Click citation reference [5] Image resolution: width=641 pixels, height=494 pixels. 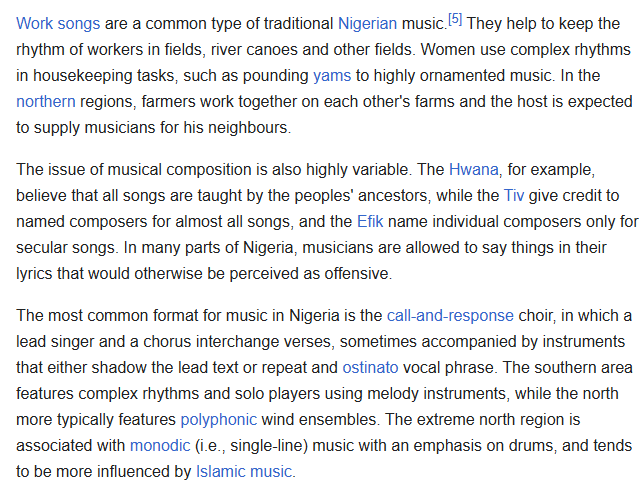click(455, 19)
